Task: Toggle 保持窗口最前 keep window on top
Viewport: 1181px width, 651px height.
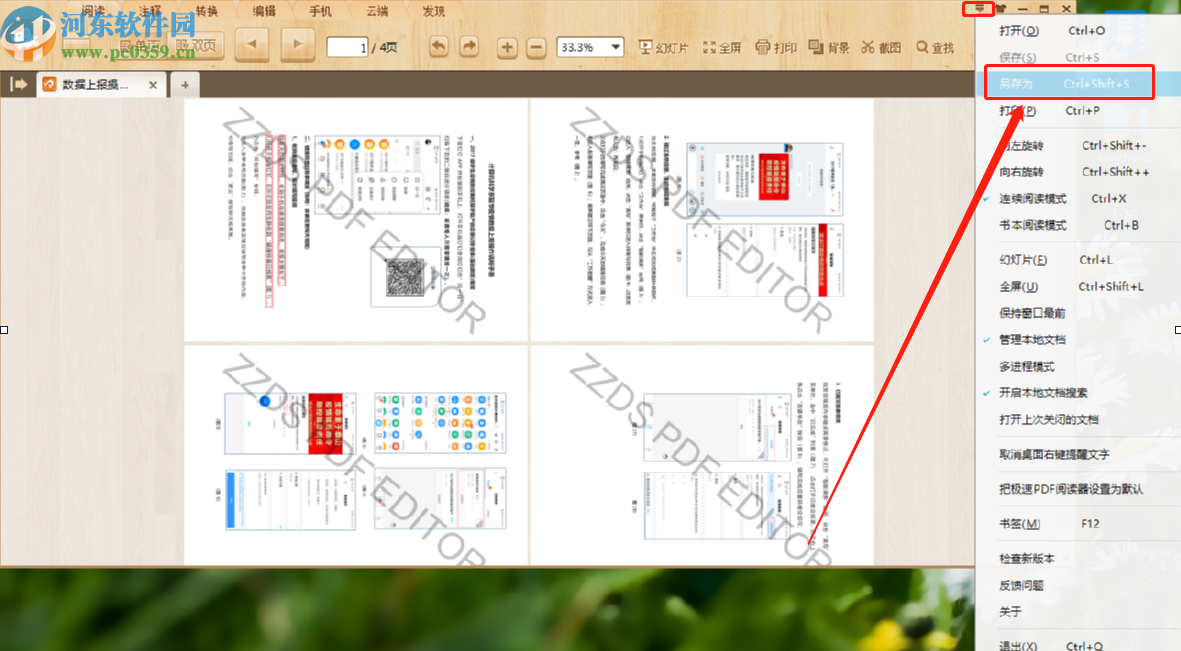Action: [1032, 313]
